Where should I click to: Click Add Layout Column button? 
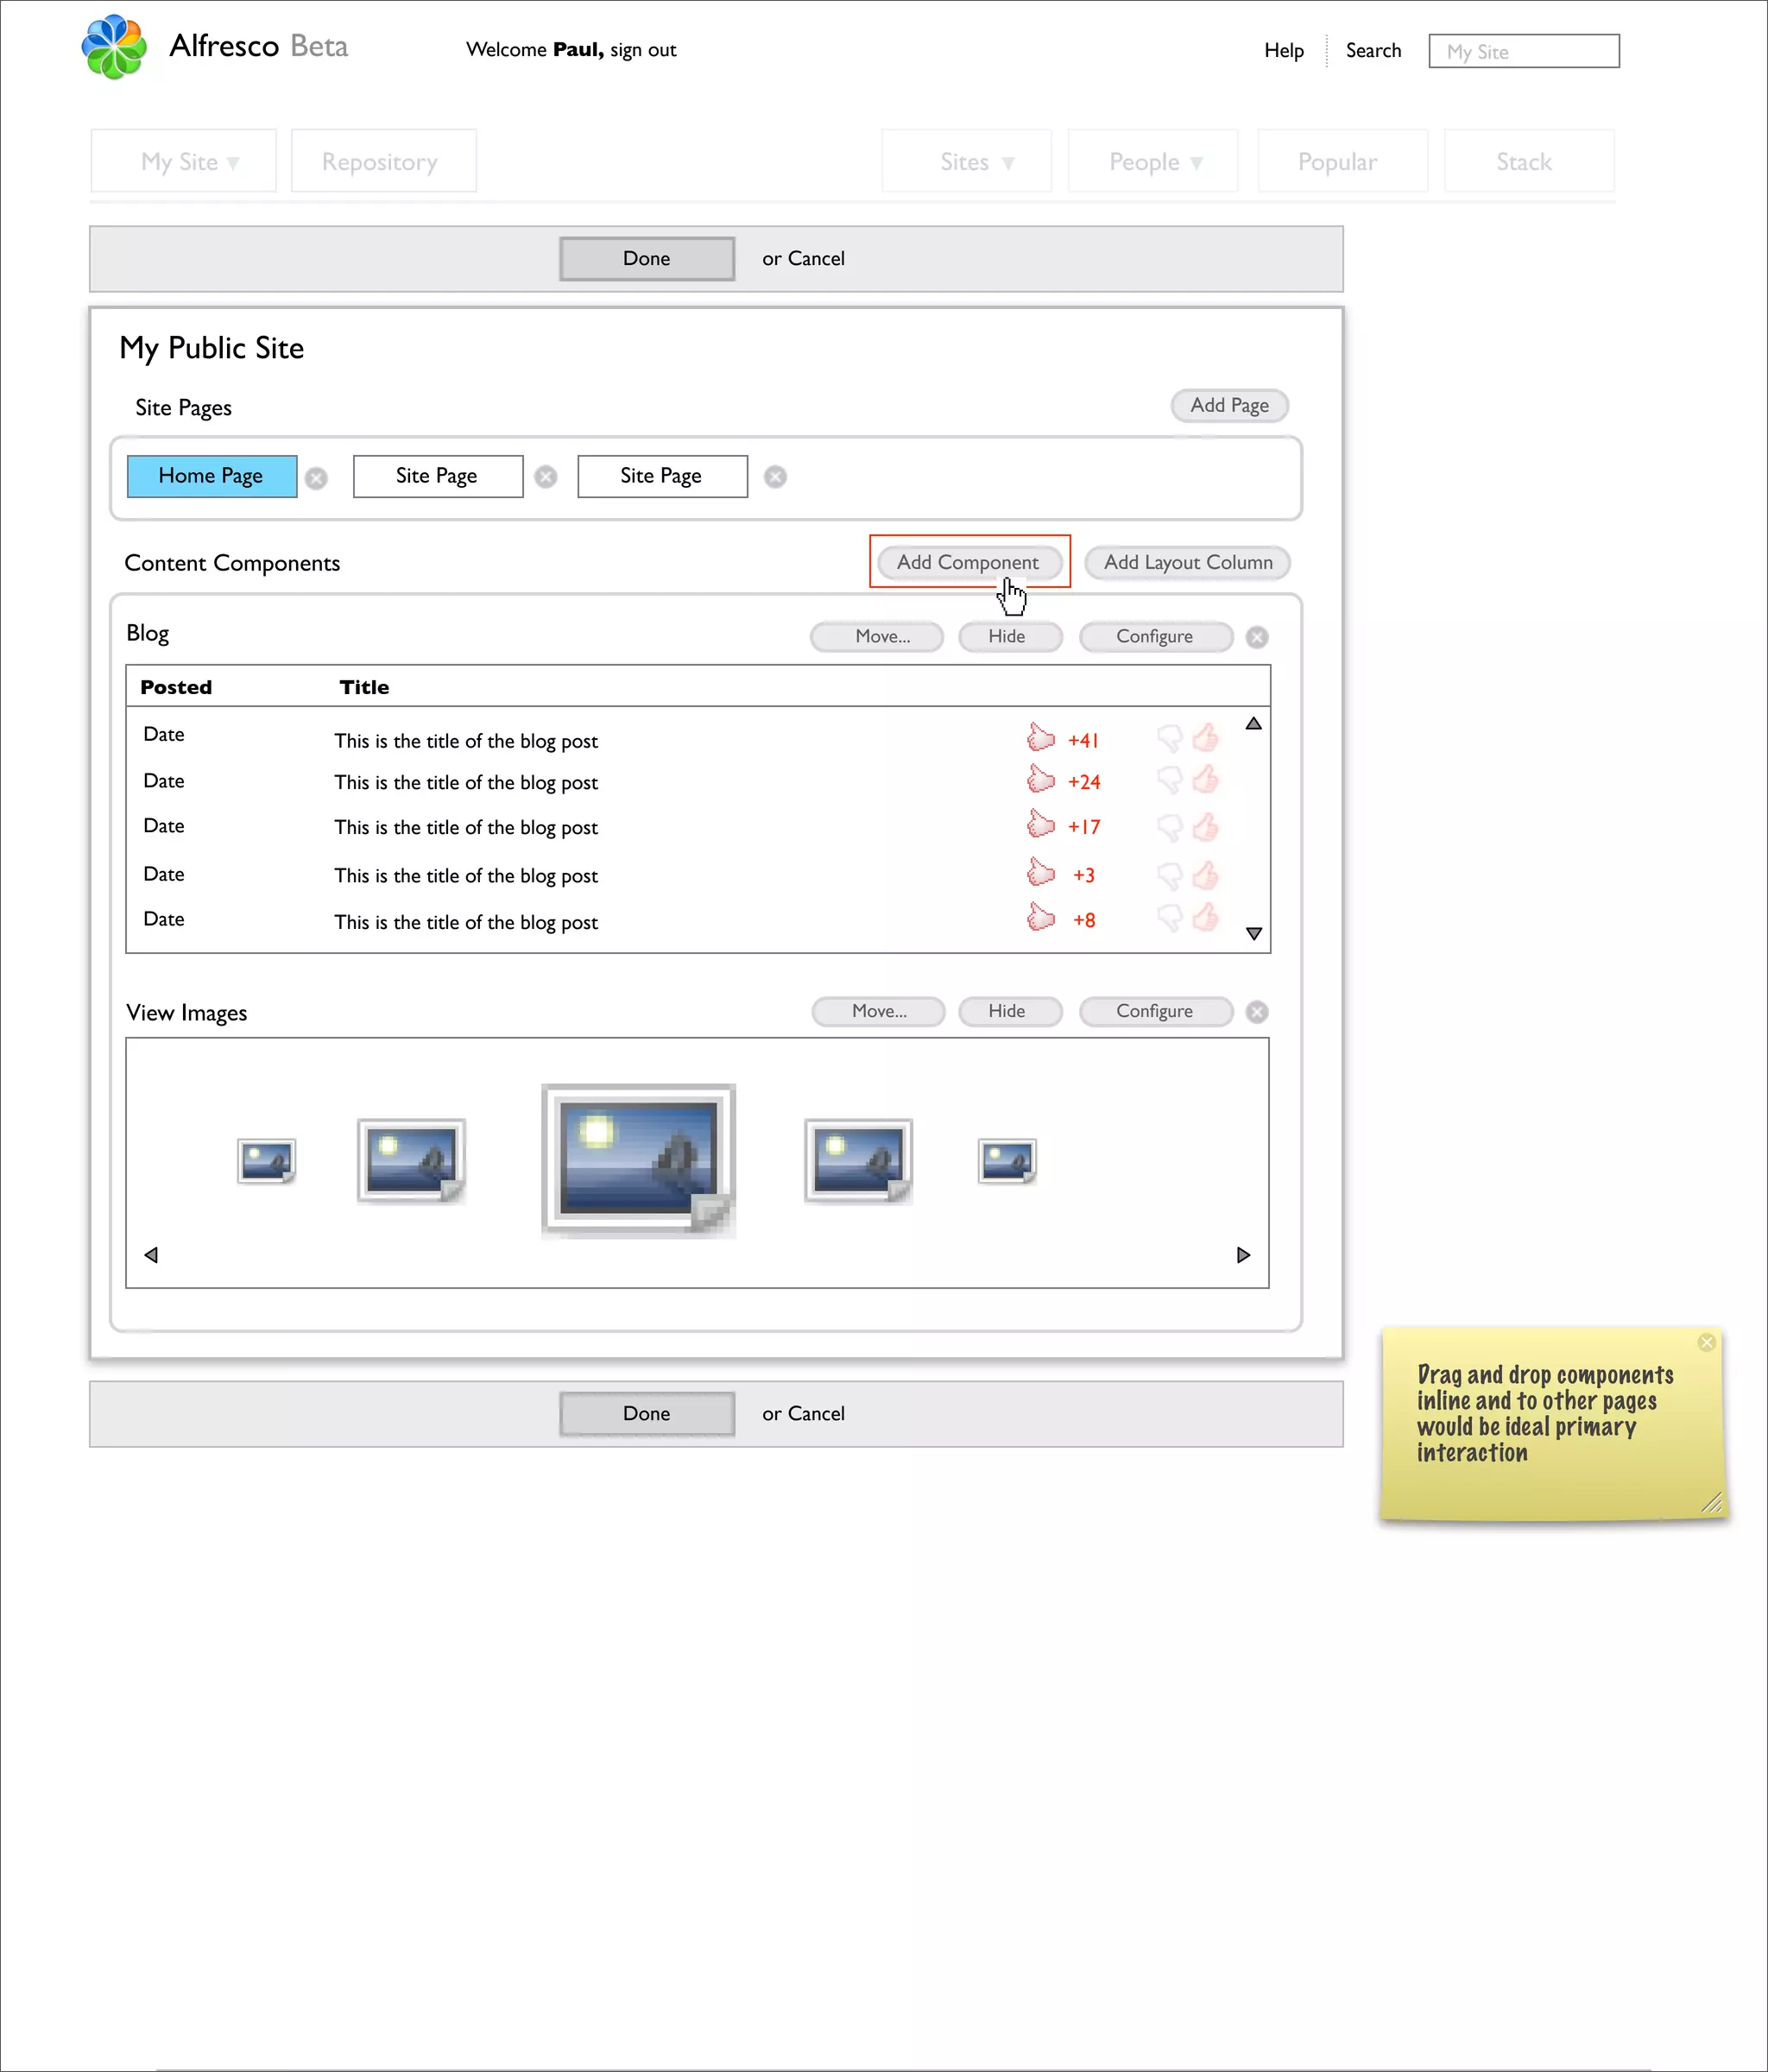1188,562
